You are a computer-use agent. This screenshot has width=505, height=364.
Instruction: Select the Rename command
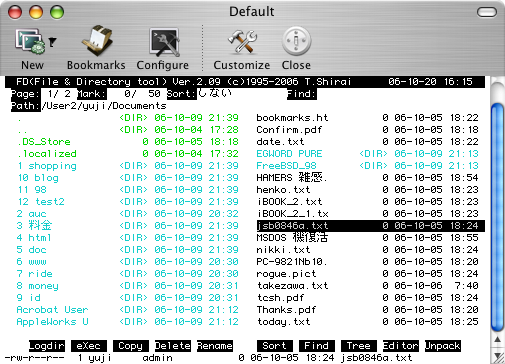215,346
